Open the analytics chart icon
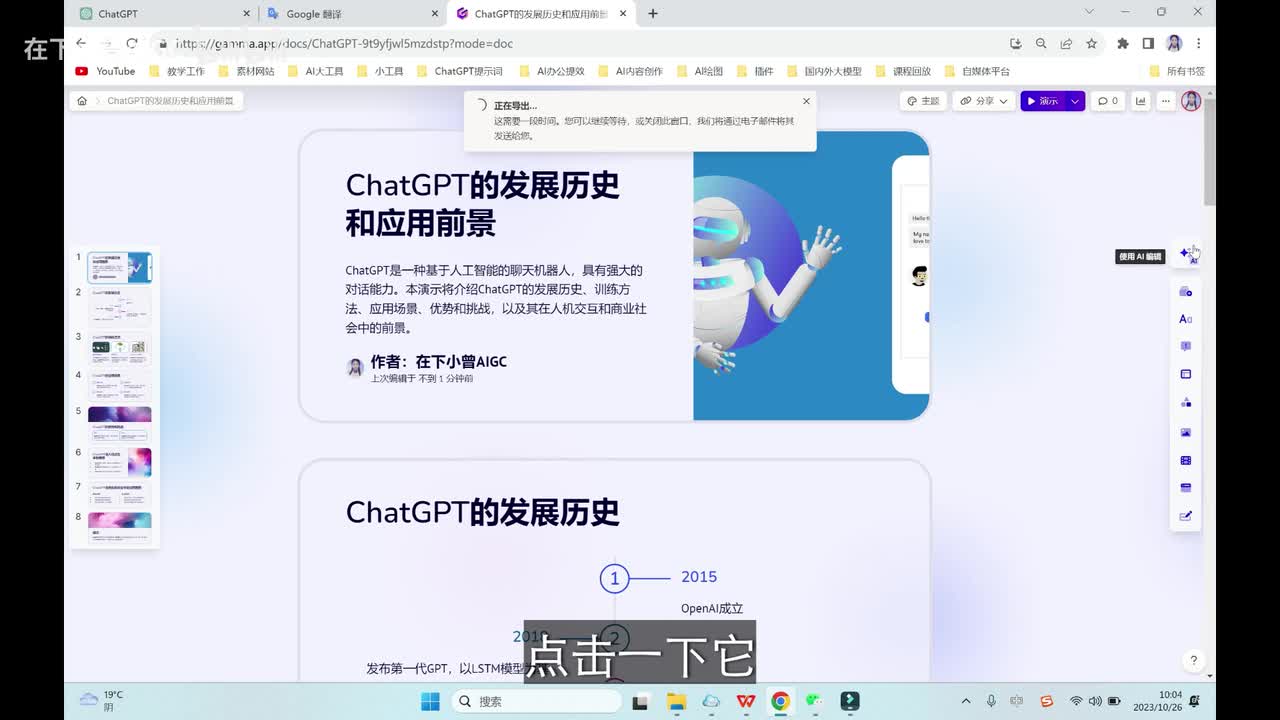Image resolution: width=1280 pixels, height=720 pixels. point(1140,101)
